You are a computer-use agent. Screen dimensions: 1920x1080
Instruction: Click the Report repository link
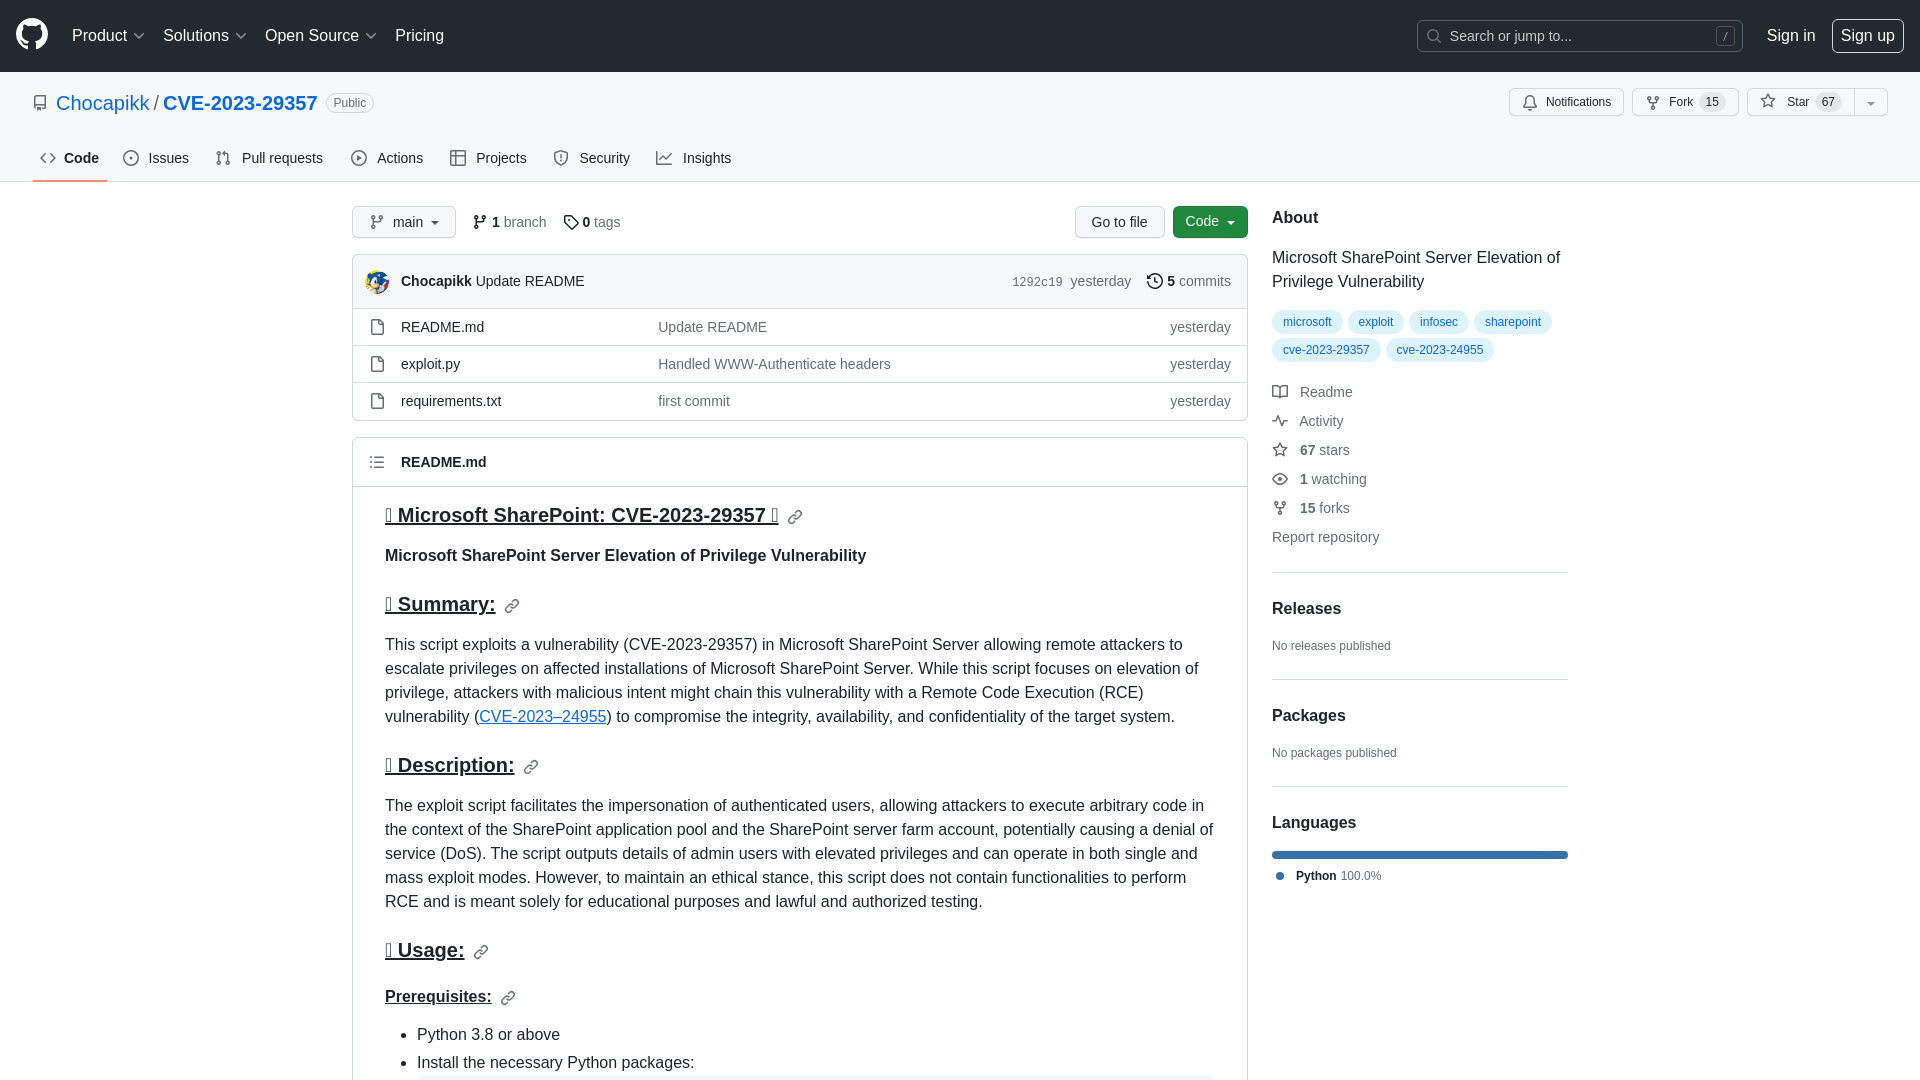click(1325, 537)
